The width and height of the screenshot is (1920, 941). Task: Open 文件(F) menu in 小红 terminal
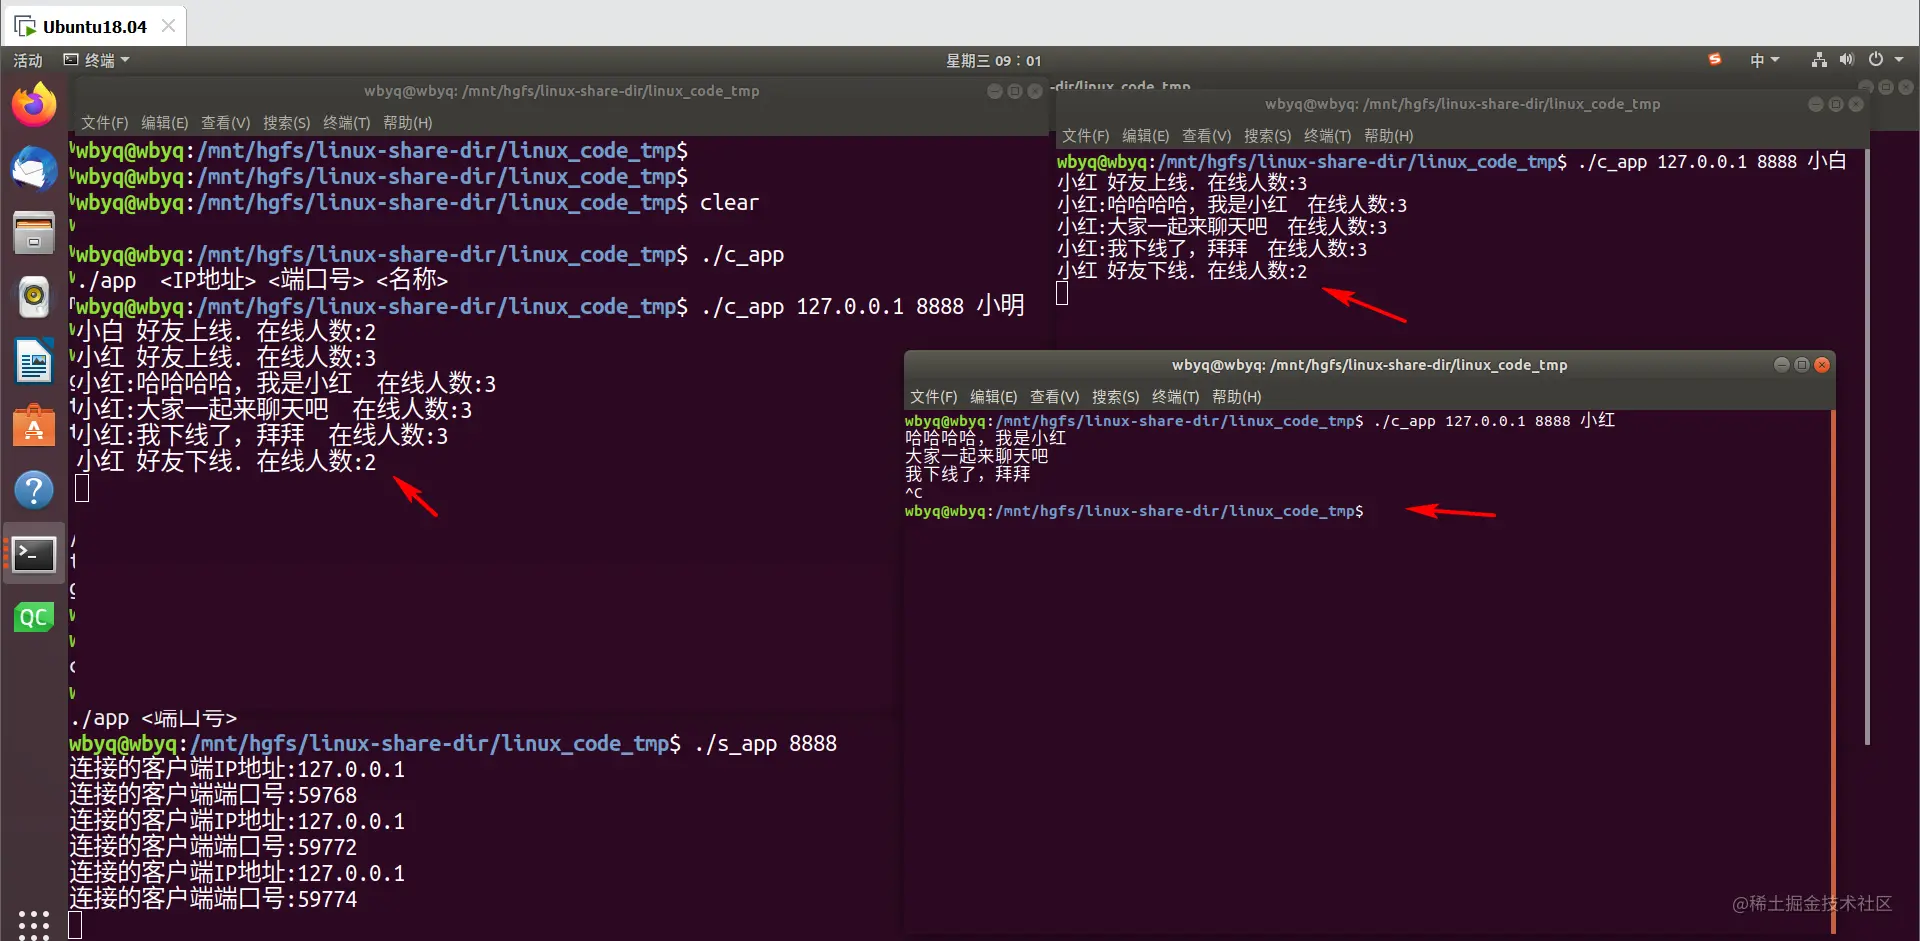coord(933,396)
